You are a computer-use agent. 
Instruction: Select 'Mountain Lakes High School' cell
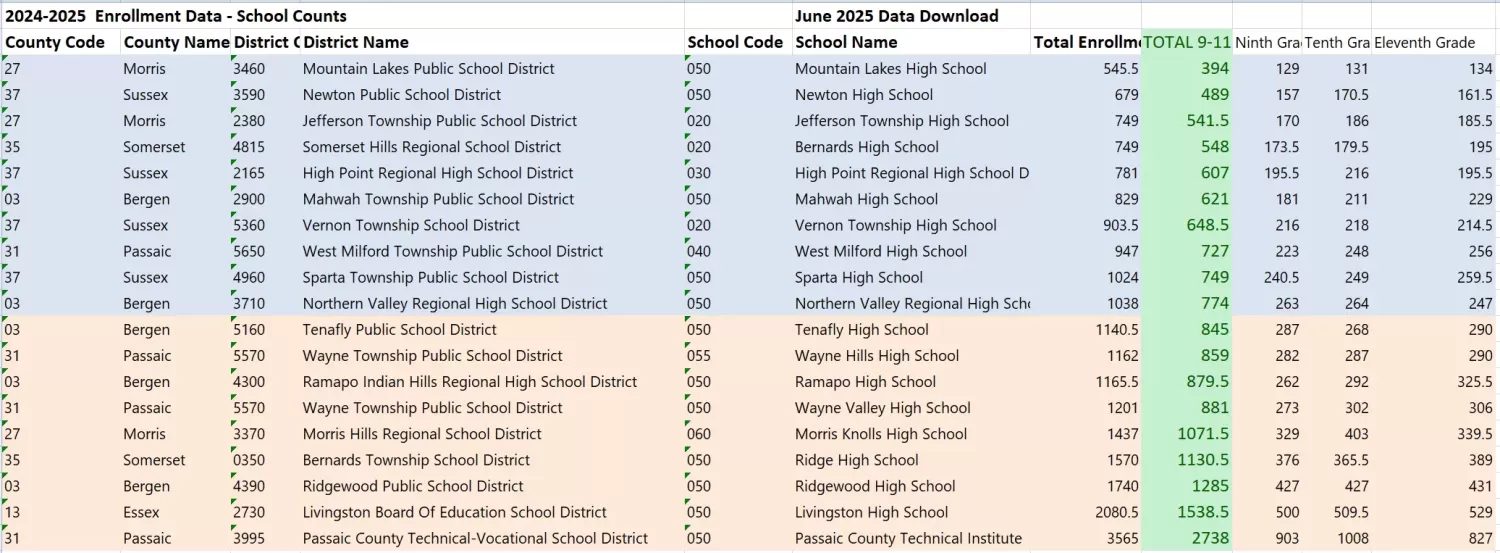pos(911,69)
